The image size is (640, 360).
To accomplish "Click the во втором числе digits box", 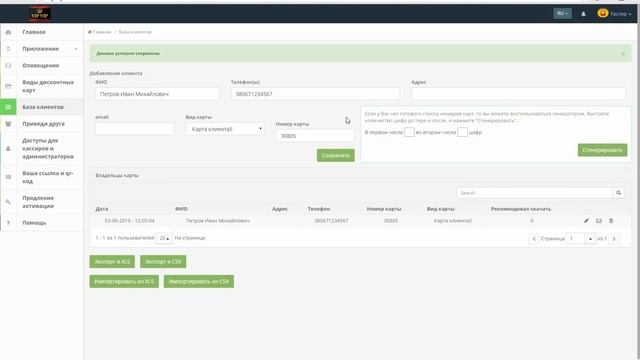I will 462,132.
